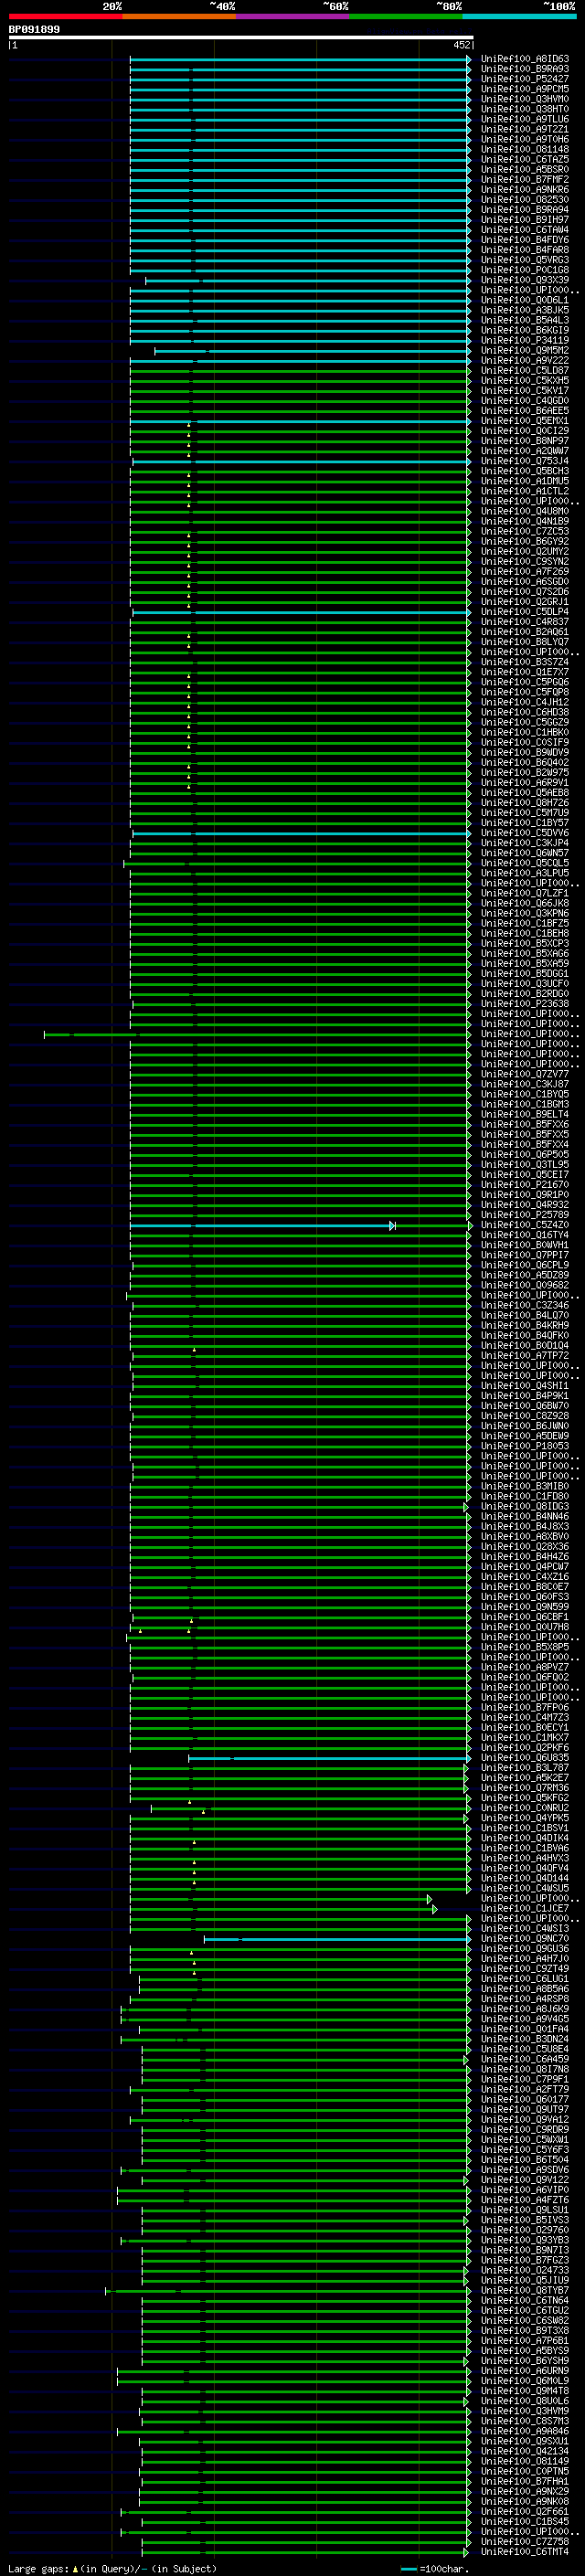585x2576 pixels.
Task: Open hit UniRef100_A8ID63
Action: coord(525,59)
